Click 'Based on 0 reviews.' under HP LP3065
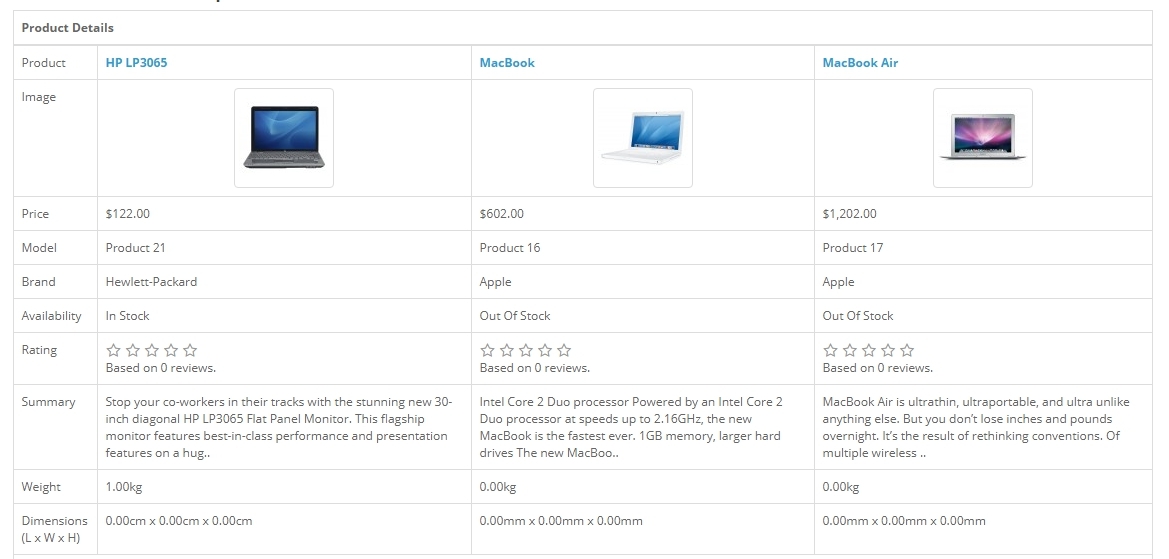 (161, 368)
